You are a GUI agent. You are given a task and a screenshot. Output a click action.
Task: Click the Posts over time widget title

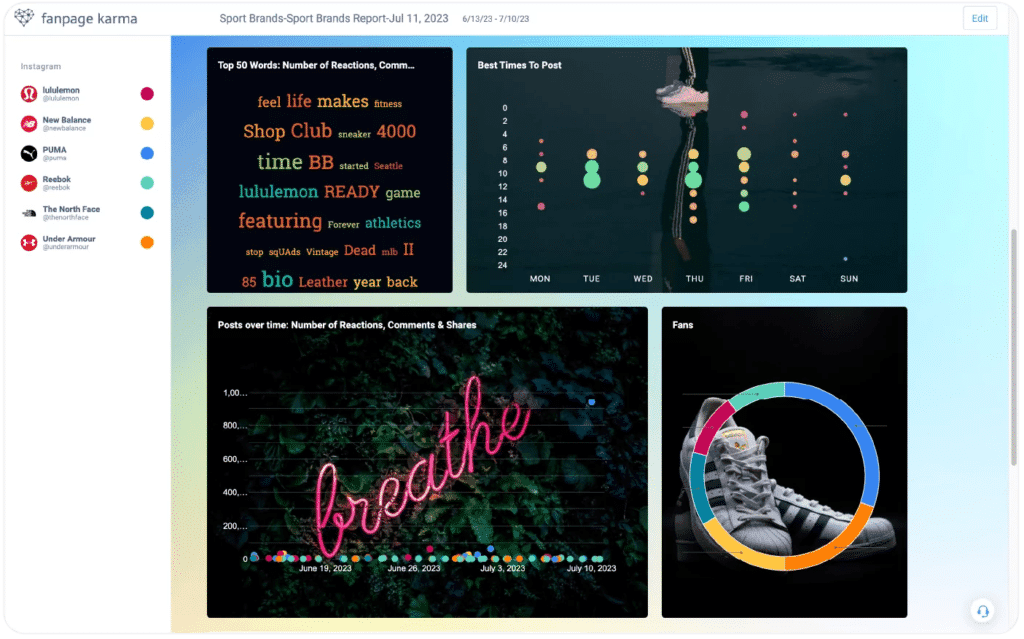coord(347,325)
